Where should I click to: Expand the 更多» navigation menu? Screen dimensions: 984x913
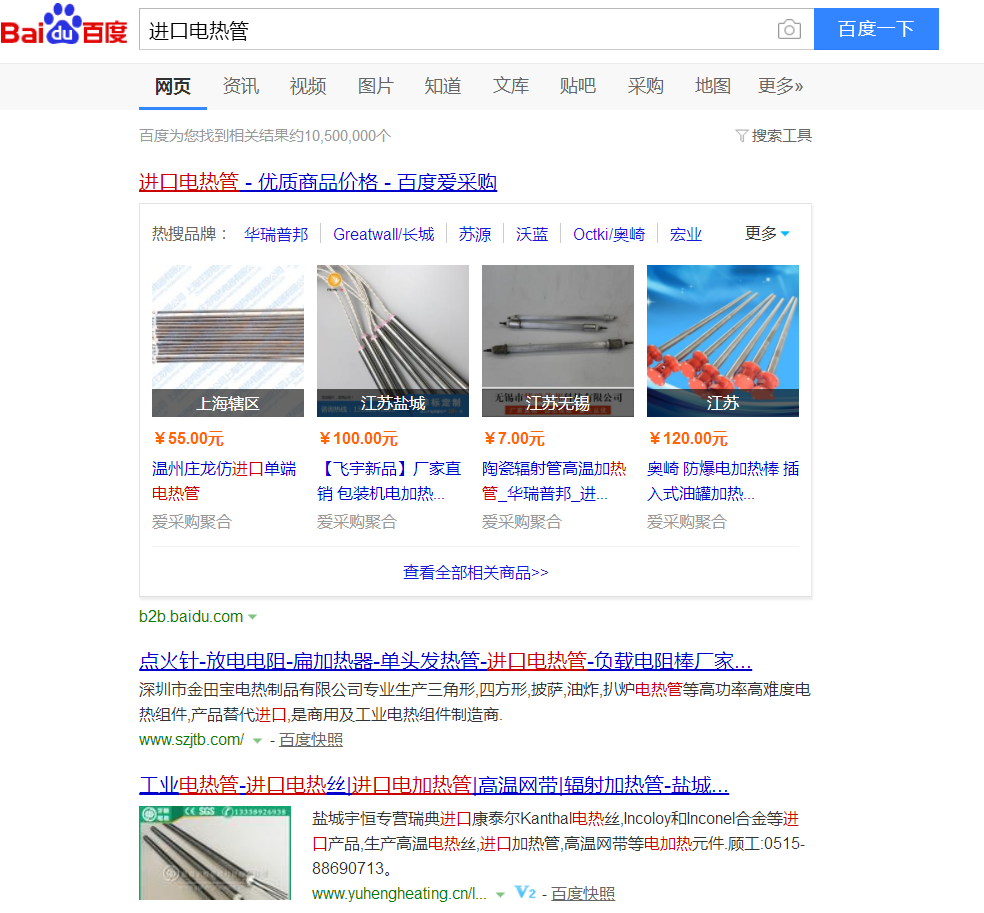coord(781,86)
